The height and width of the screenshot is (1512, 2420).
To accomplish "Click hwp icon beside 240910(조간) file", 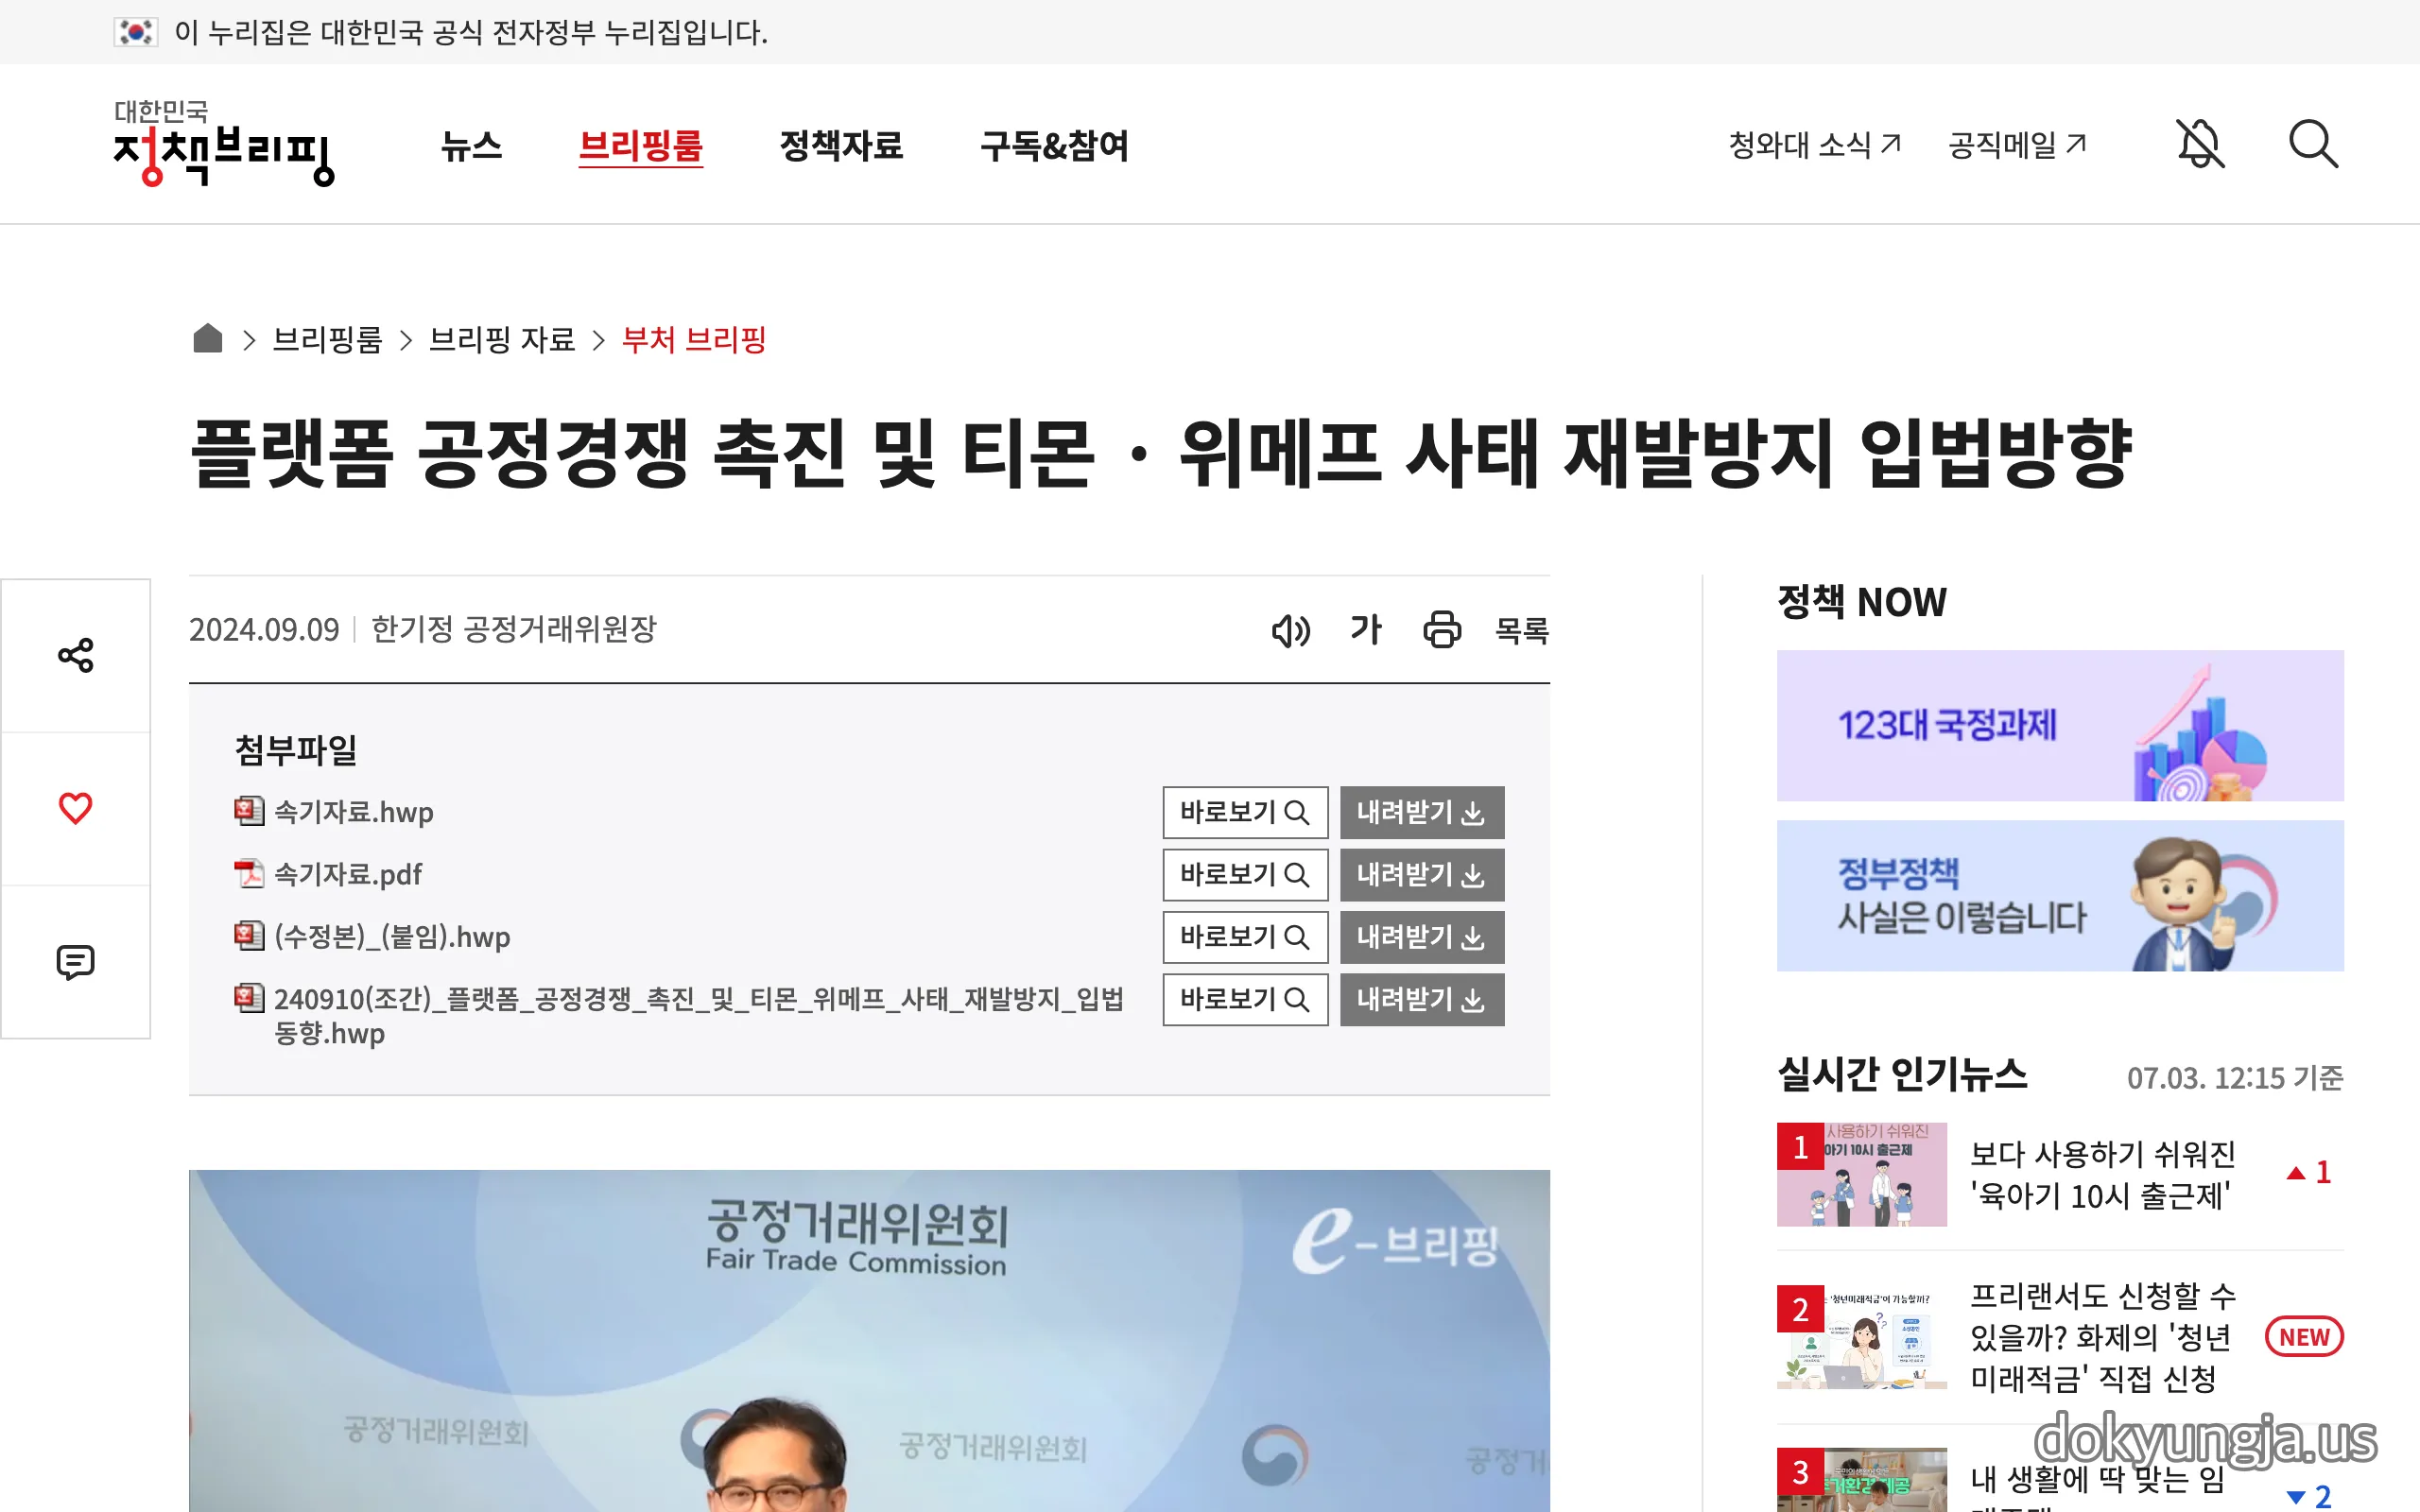I will pos(249,997).
